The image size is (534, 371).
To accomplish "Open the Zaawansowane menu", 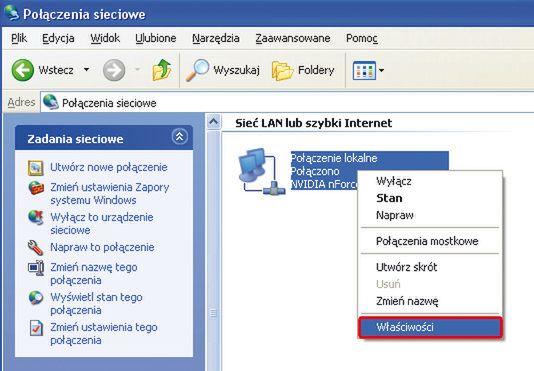I will 293,38.
